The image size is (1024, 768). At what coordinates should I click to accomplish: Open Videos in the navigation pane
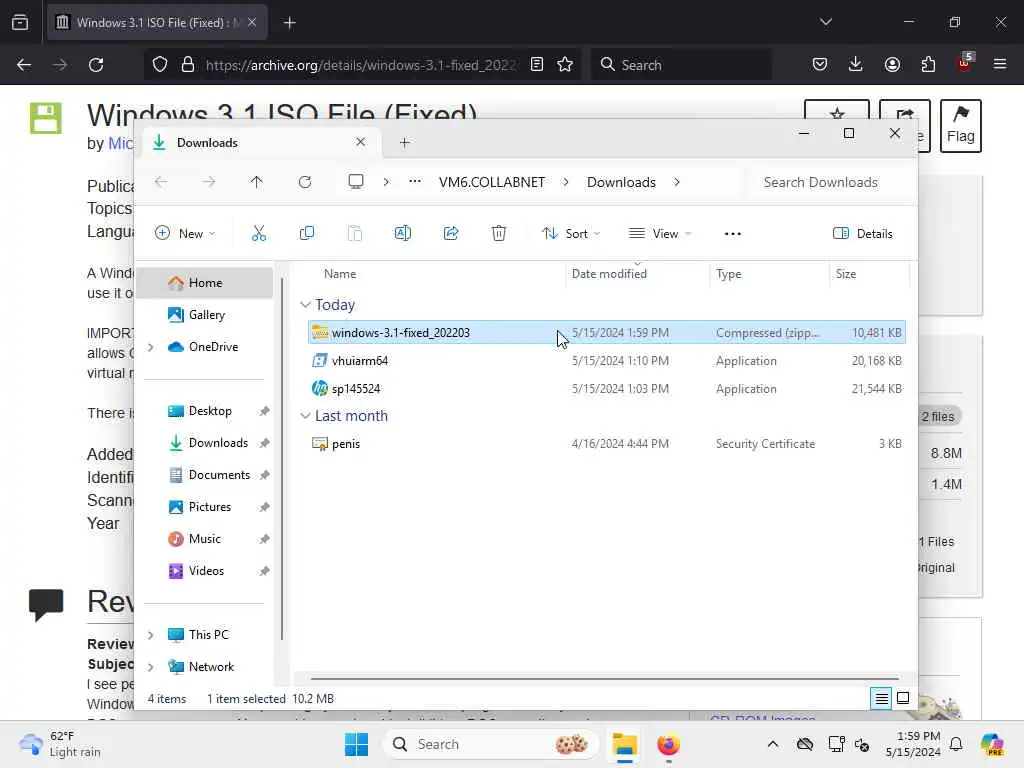click(206, 571)
